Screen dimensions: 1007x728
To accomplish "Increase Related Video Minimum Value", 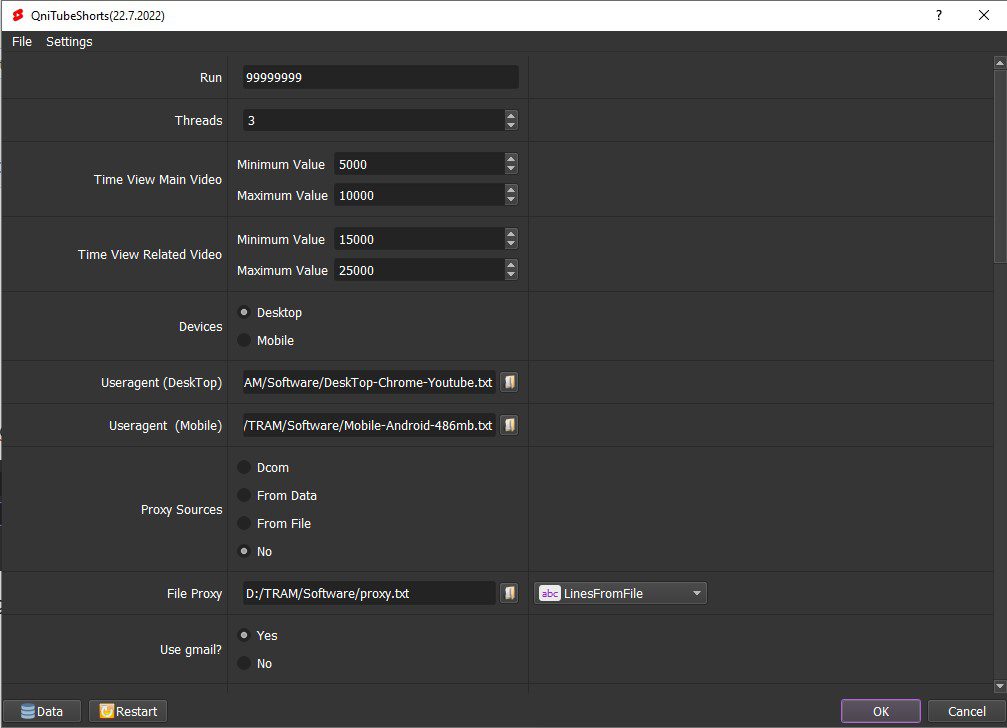I will 511,234.
